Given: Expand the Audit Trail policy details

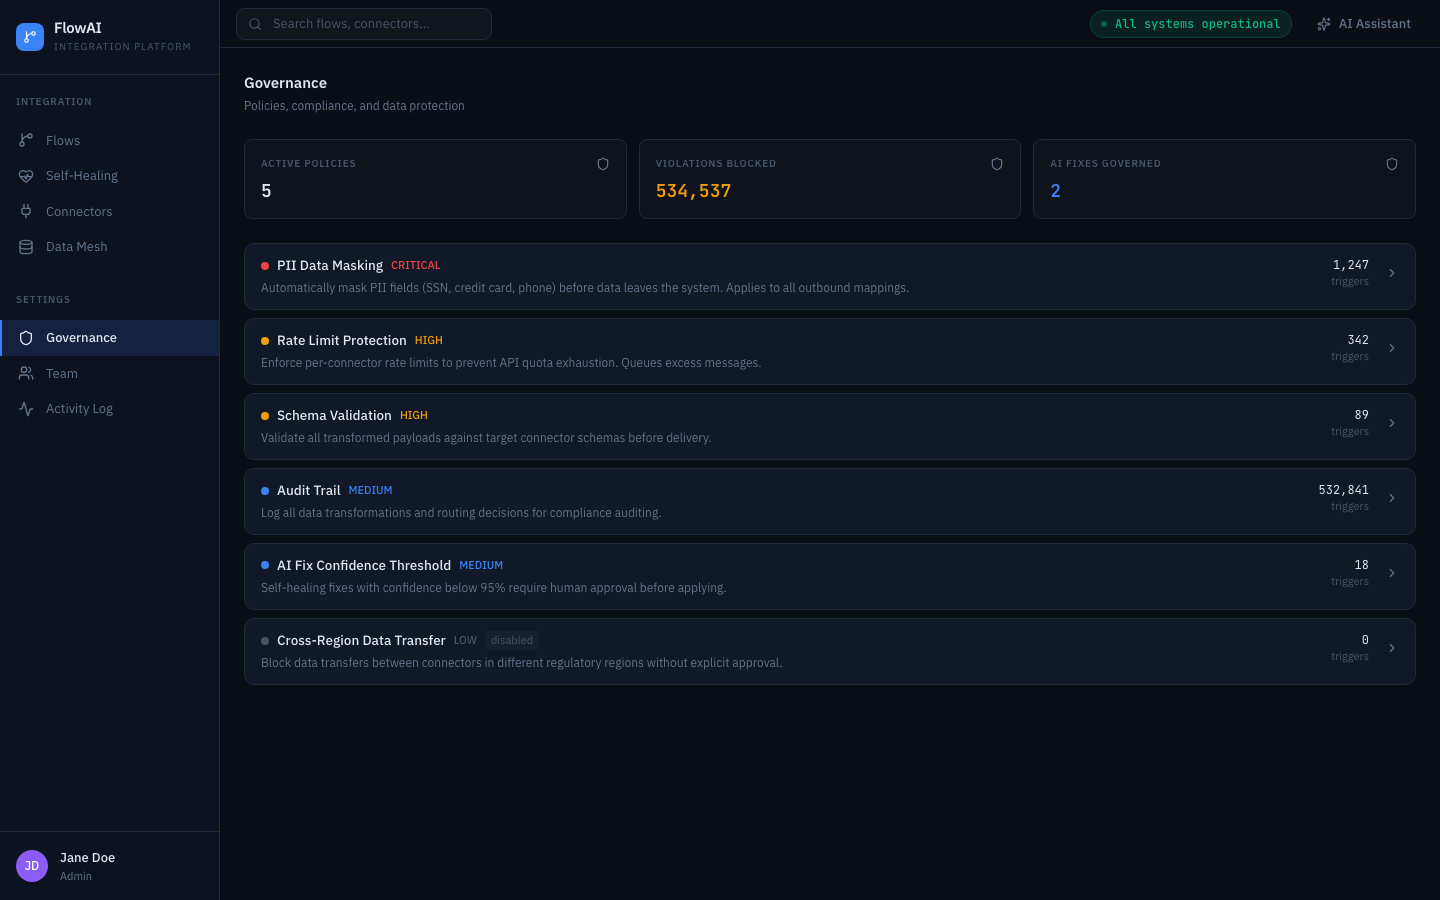Looking at the screenshot, I should coord(1392,497).
